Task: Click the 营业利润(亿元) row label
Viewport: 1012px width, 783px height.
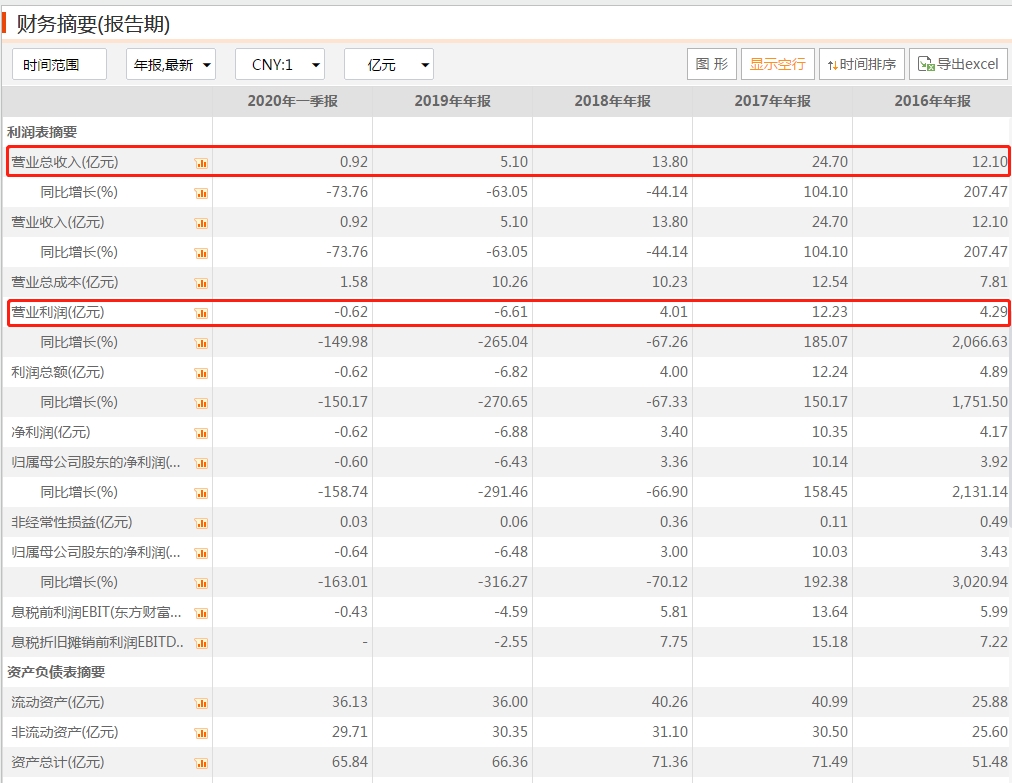Action: 57,312
